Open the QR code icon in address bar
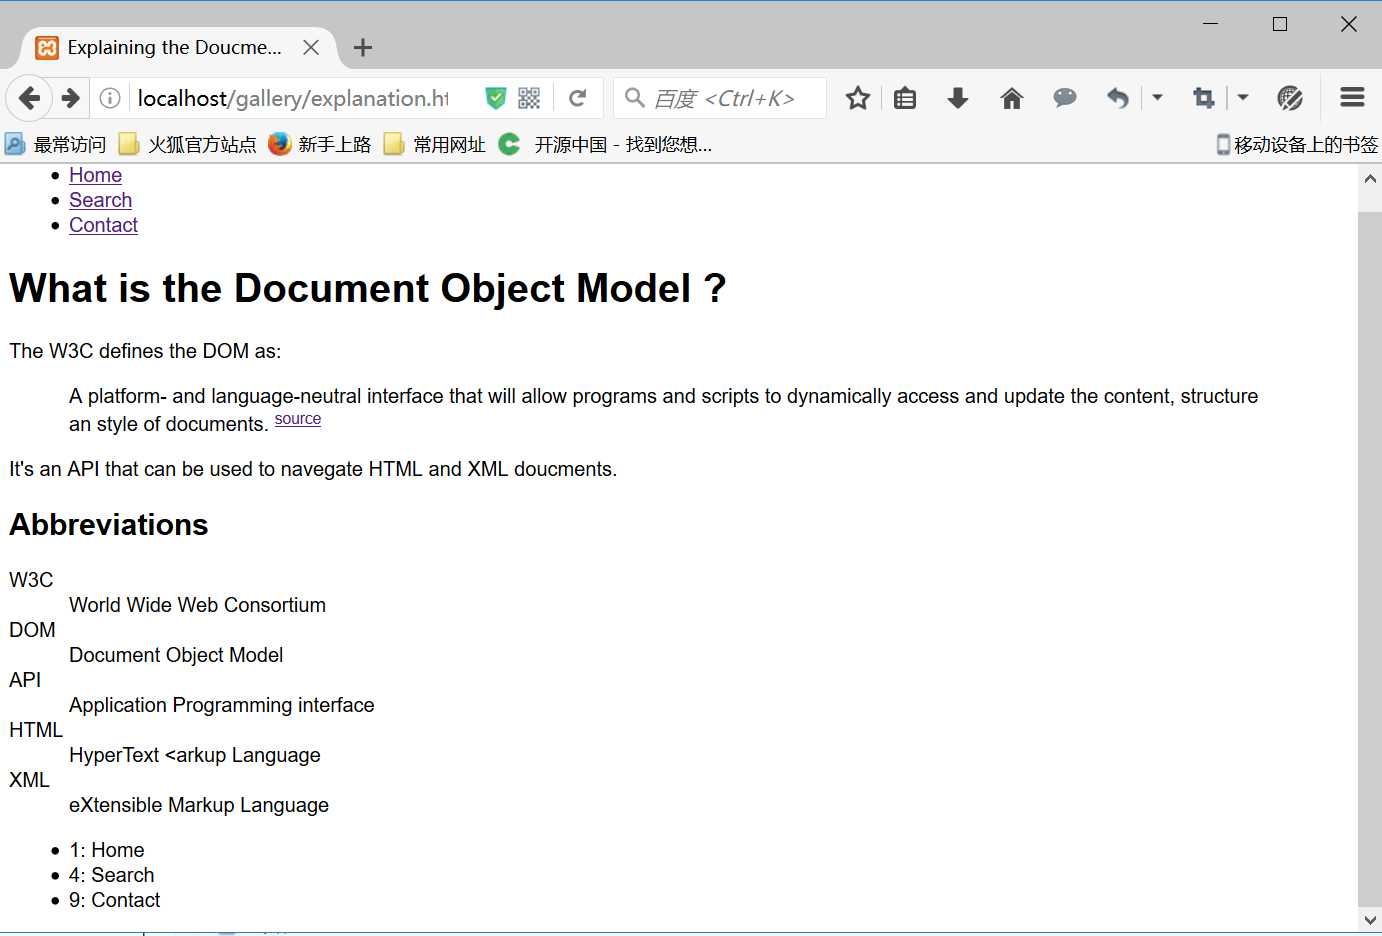The width and height of the screenshot is (1382, 936). (529, 98)
